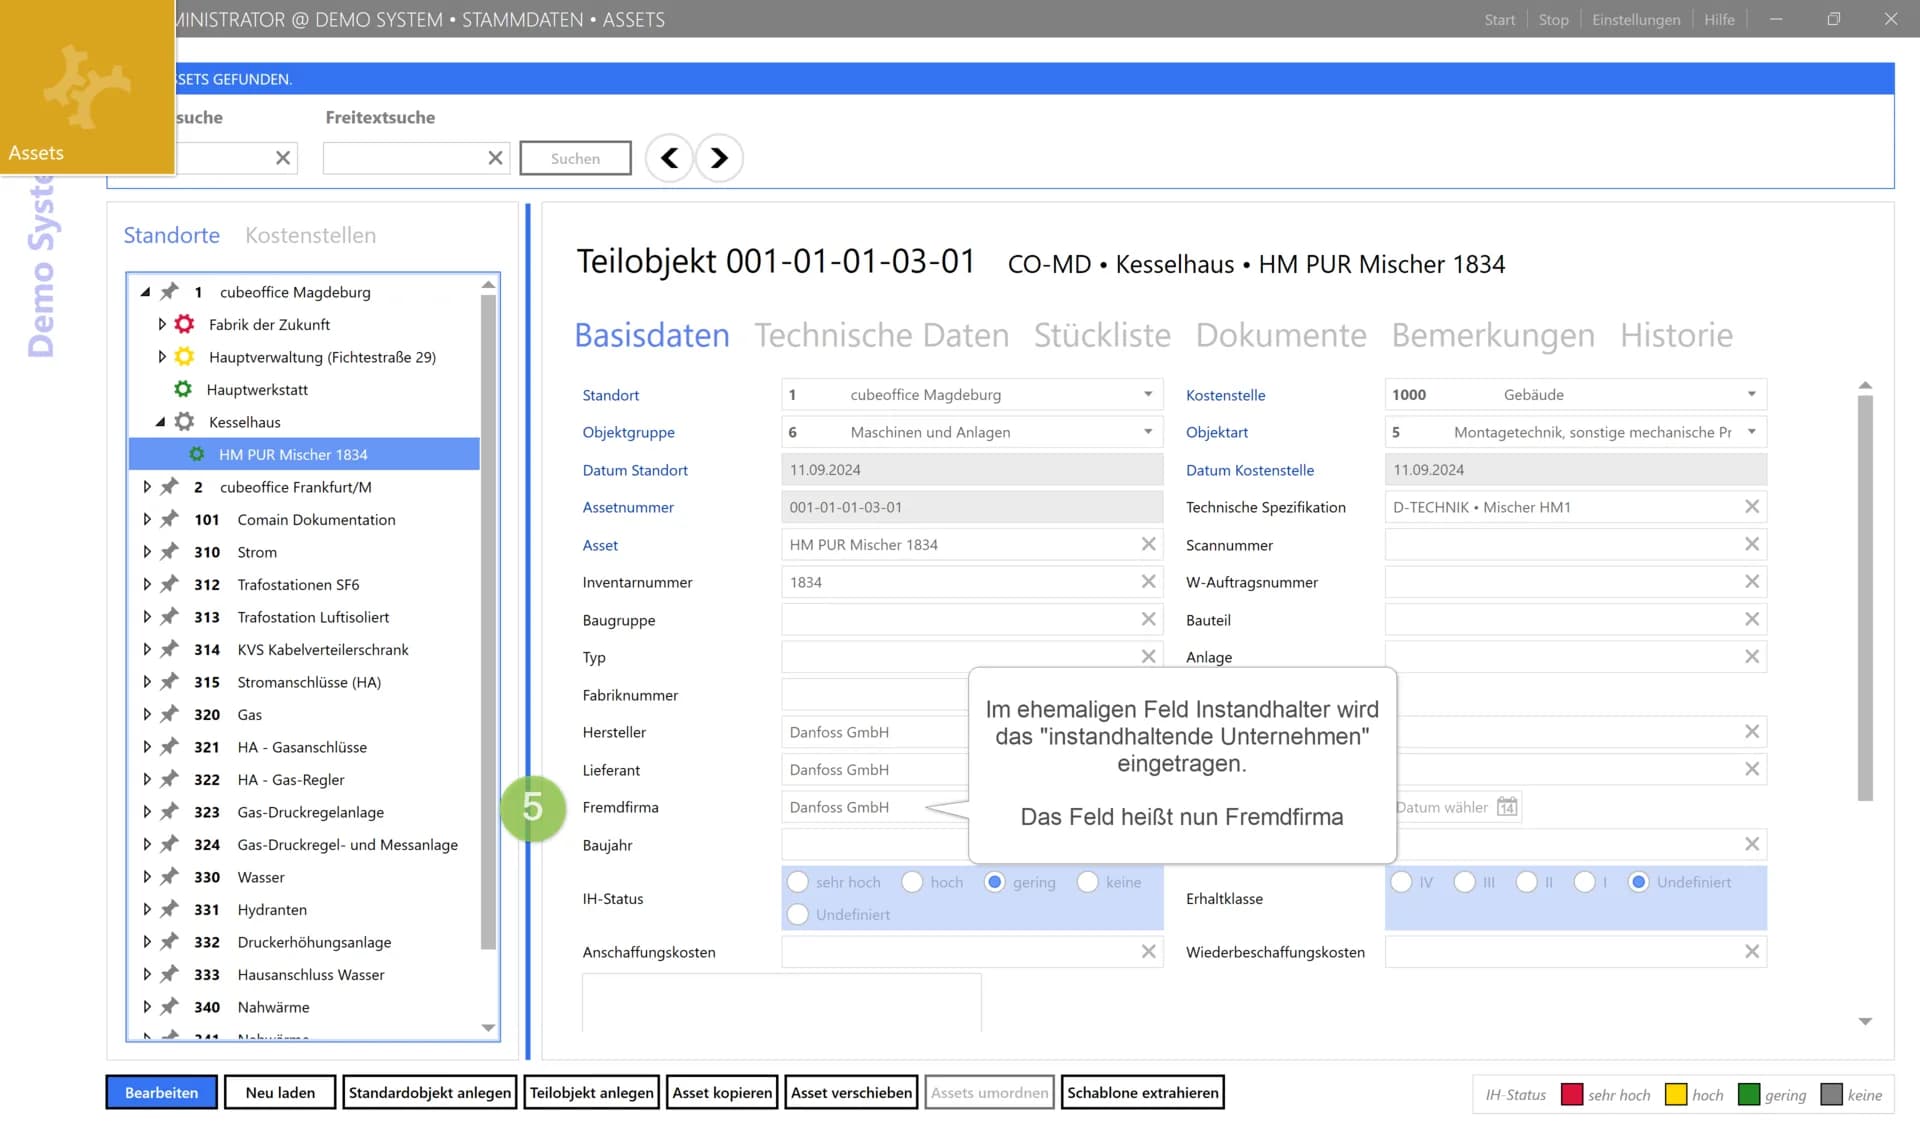Screen dimensions: 1920x1140
Task: Clear the Technische Spezifikation field X icon
Action: pos(1752,507)
